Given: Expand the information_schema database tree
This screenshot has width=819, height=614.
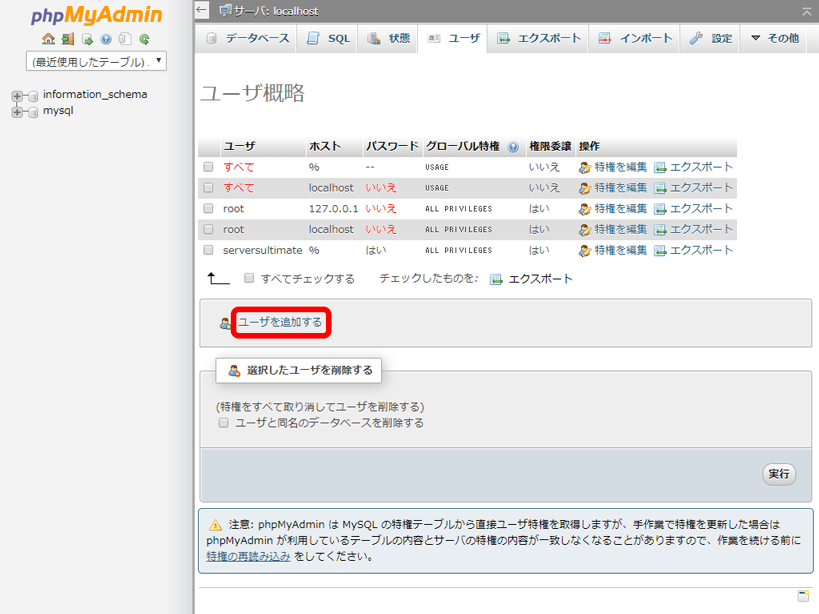Looking at the screenshot, I should coord(17,96).
